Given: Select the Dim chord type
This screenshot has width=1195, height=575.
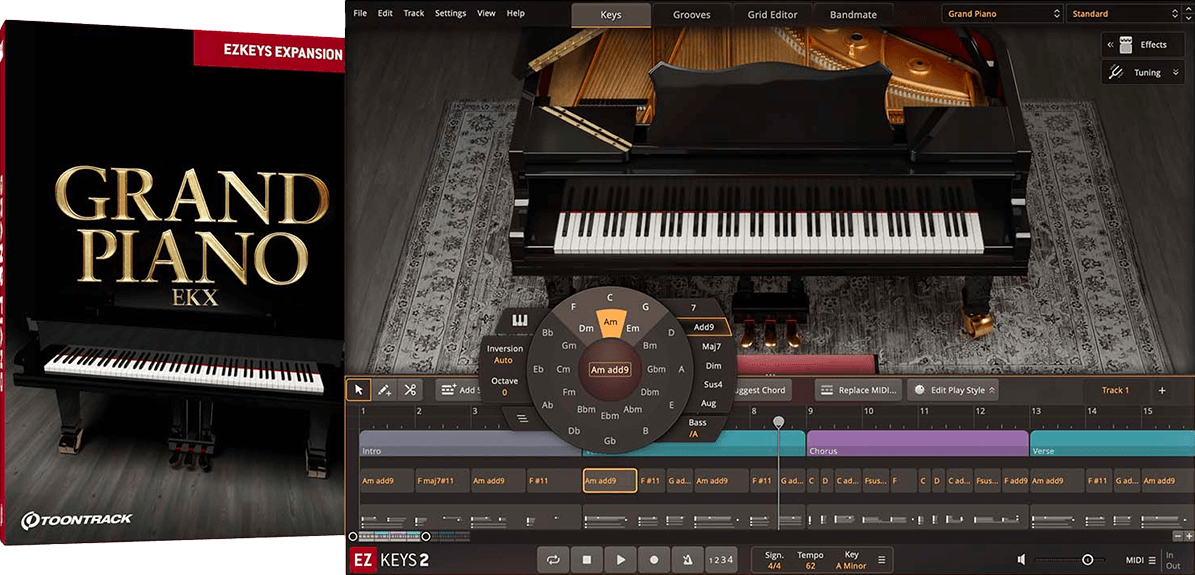Looking at the screenshot, I should tap(713, 366).
